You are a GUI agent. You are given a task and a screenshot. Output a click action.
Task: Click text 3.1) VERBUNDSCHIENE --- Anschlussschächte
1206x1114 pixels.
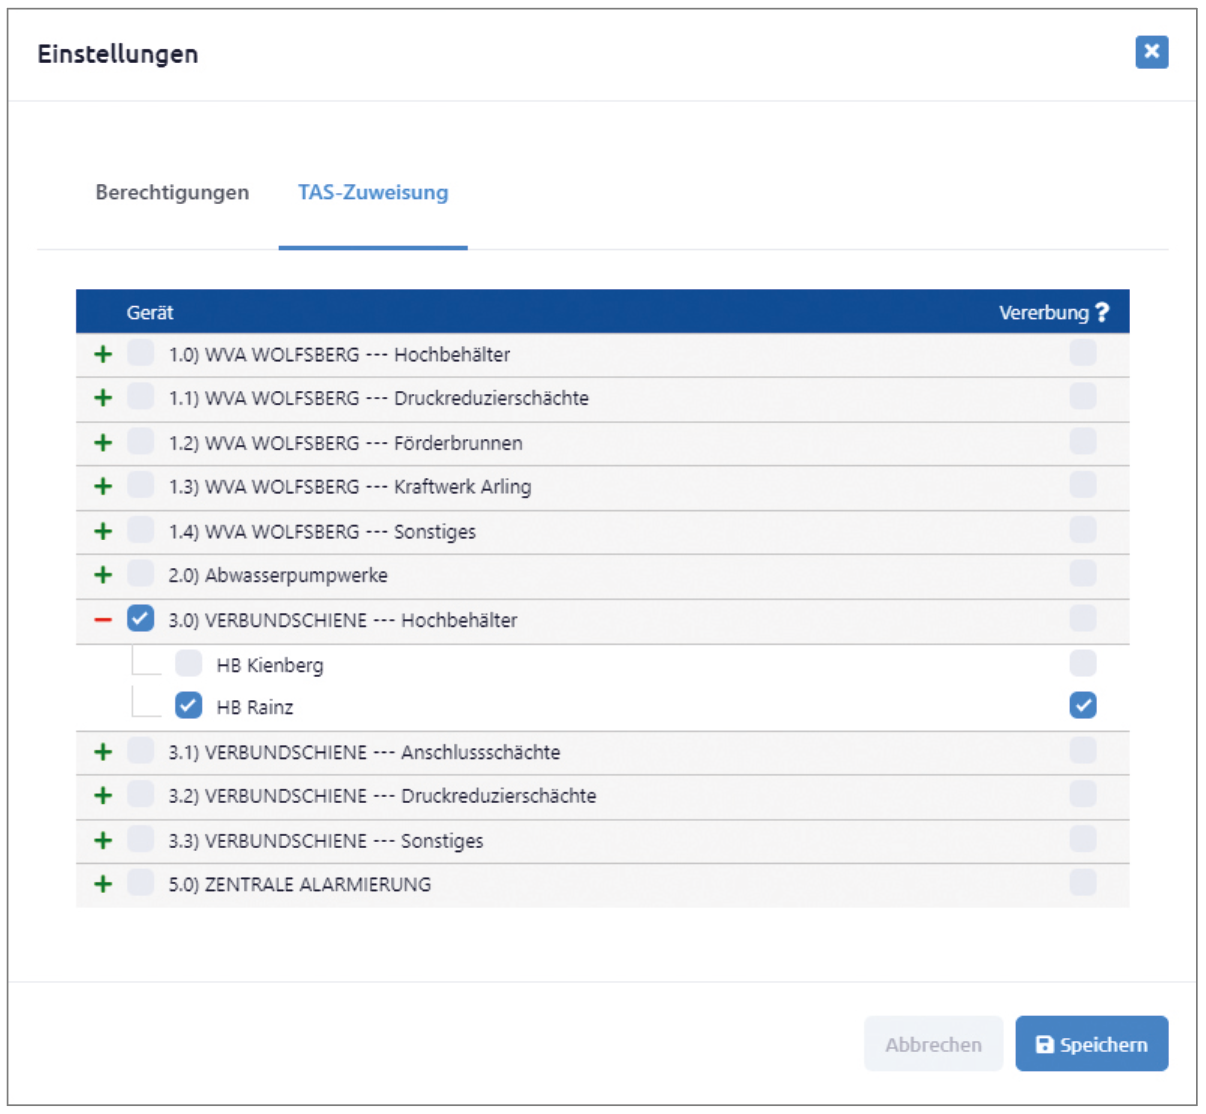[364, 753]
